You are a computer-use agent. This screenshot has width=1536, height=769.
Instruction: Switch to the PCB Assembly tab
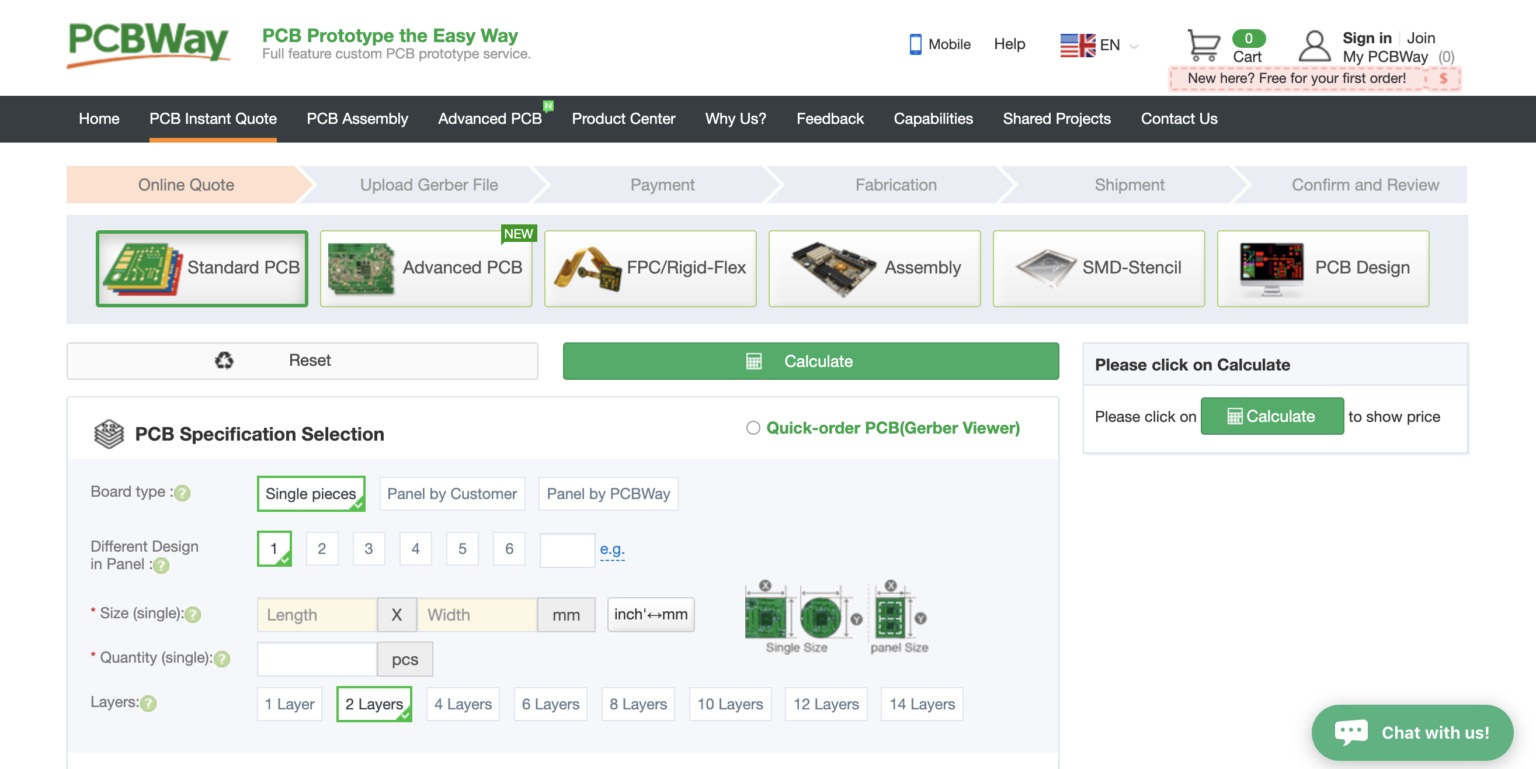357,119
